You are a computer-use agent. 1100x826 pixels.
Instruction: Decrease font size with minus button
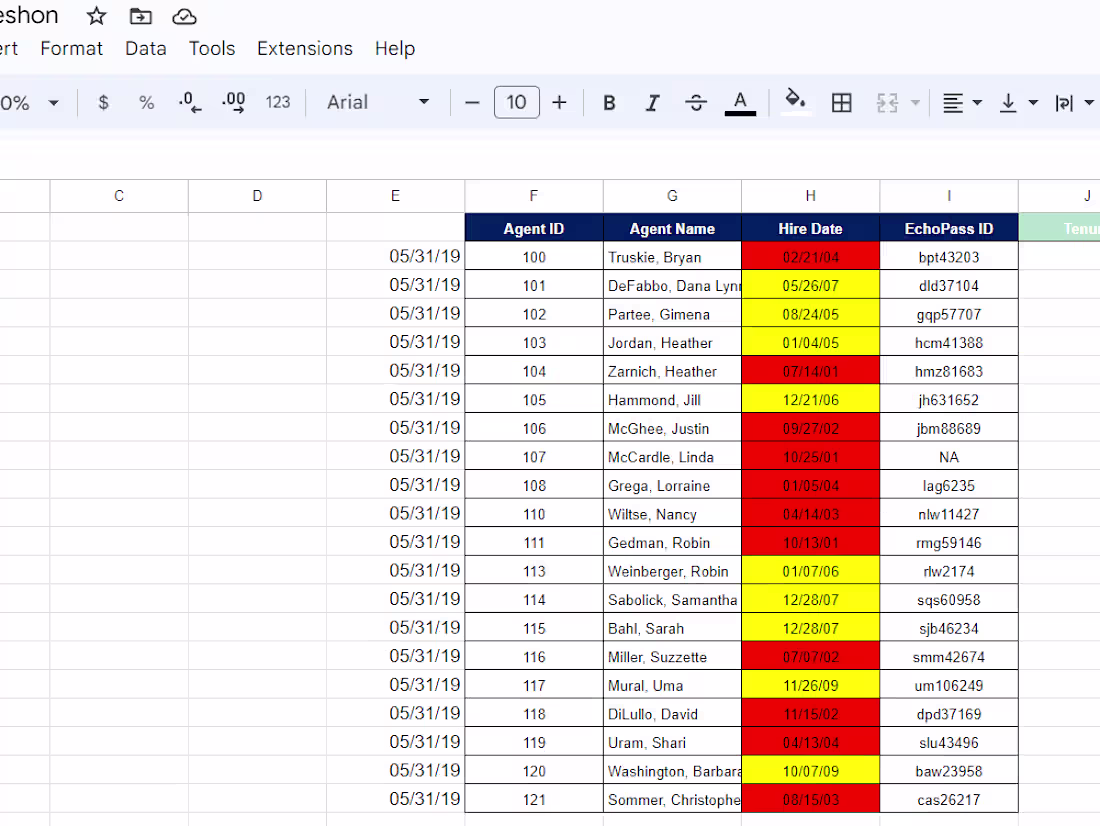click(472, 103)
